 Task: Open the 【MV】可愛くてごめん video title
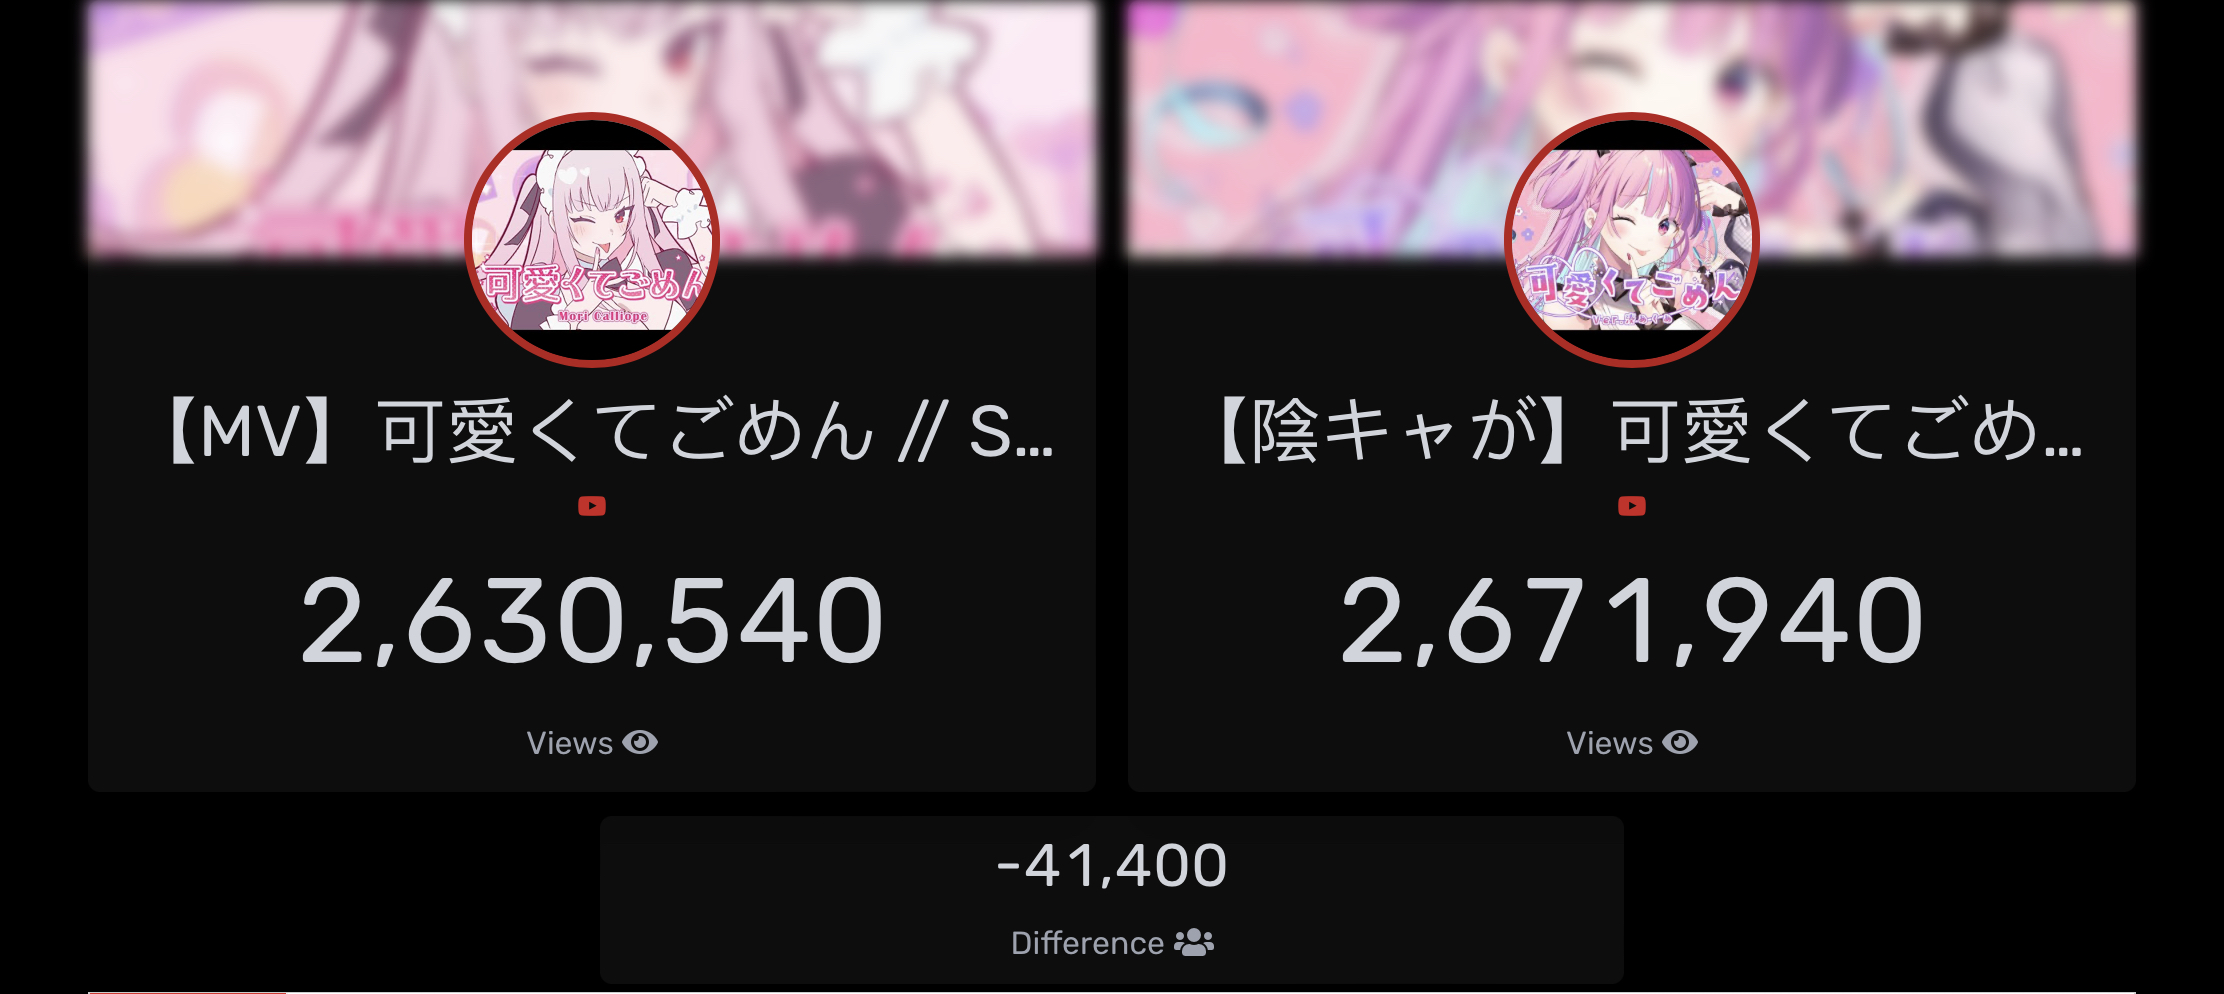(606, 432)
